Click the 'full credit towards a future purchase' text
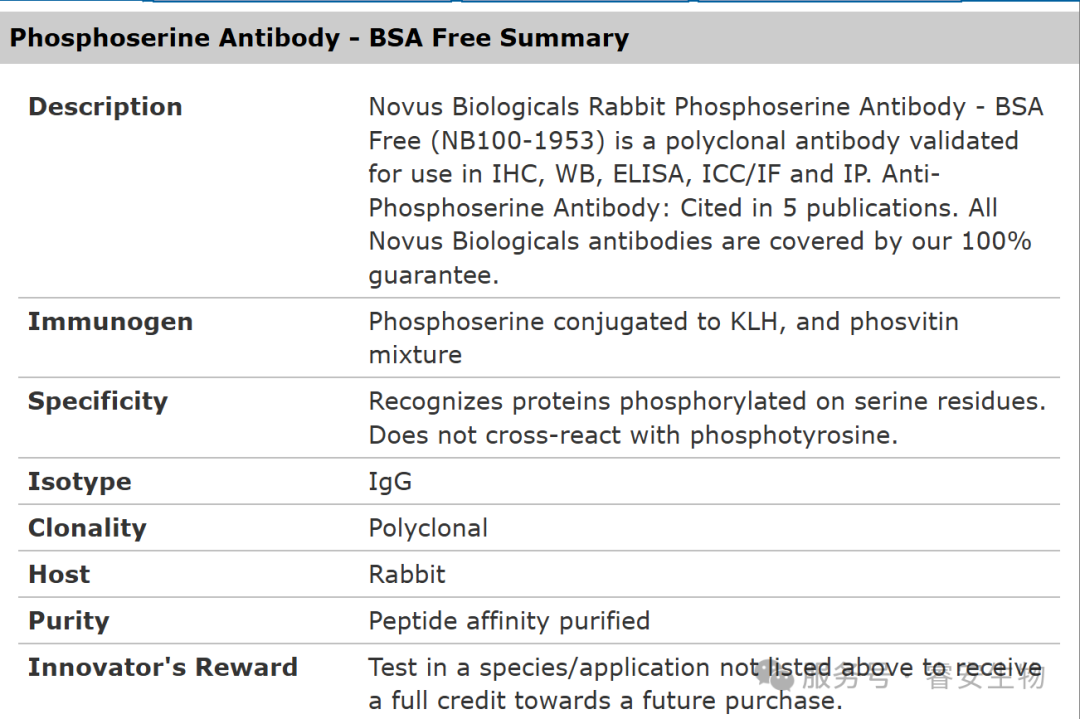This screenshot has height=719, width=1080. (612, 701)
